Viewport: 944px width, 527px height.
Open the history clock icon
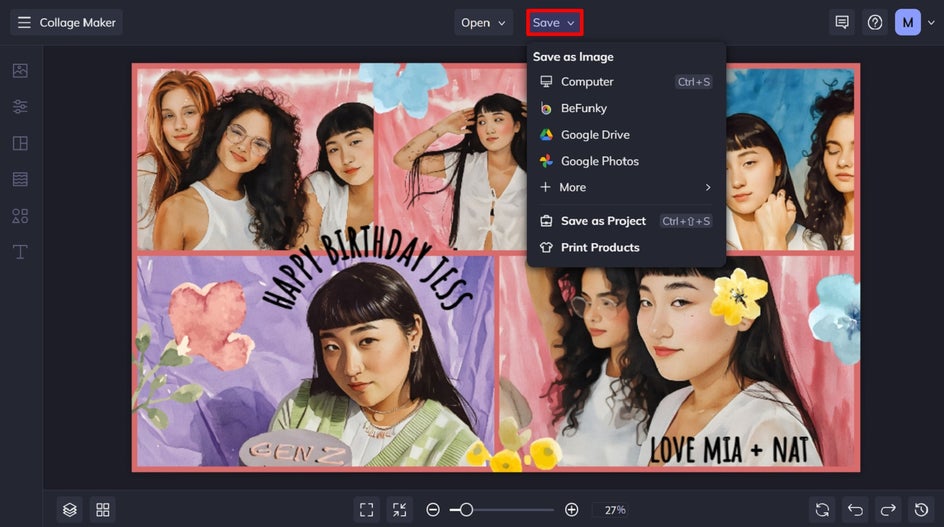pos(921,510)
